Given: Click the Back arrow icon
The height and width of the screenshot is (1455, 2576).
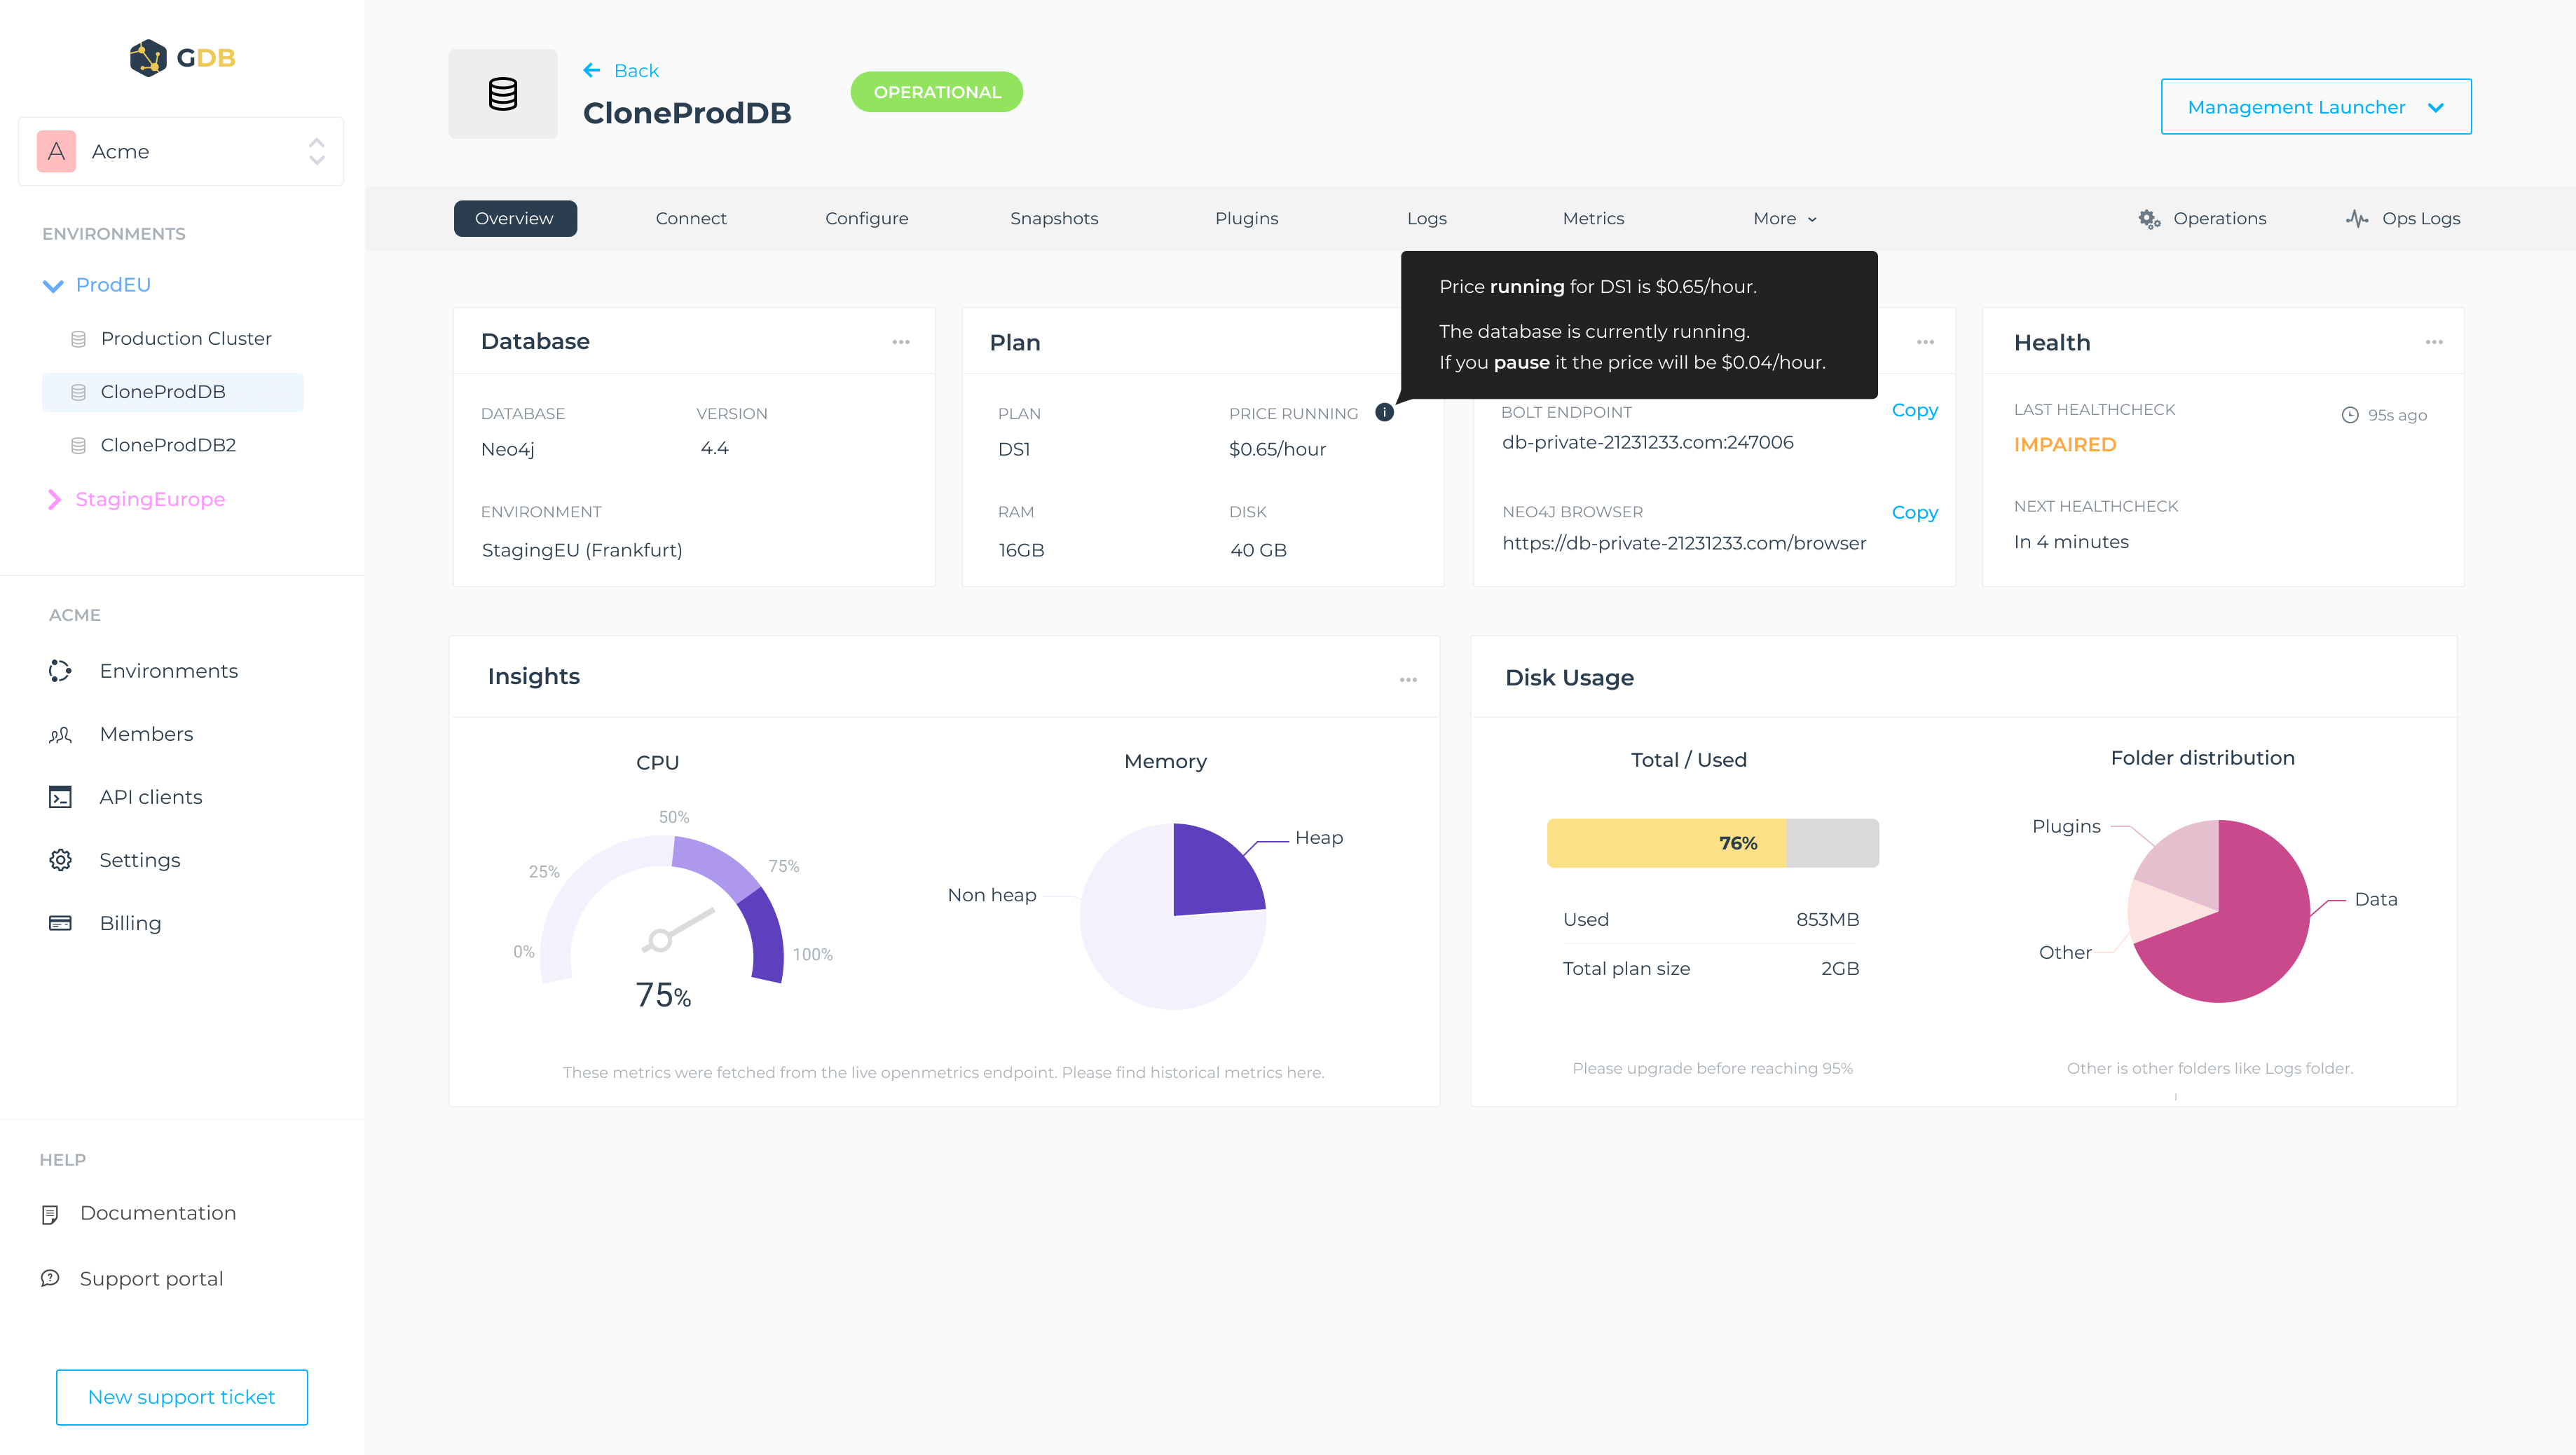Looking at the screenshot, I should tap(592, 70).
